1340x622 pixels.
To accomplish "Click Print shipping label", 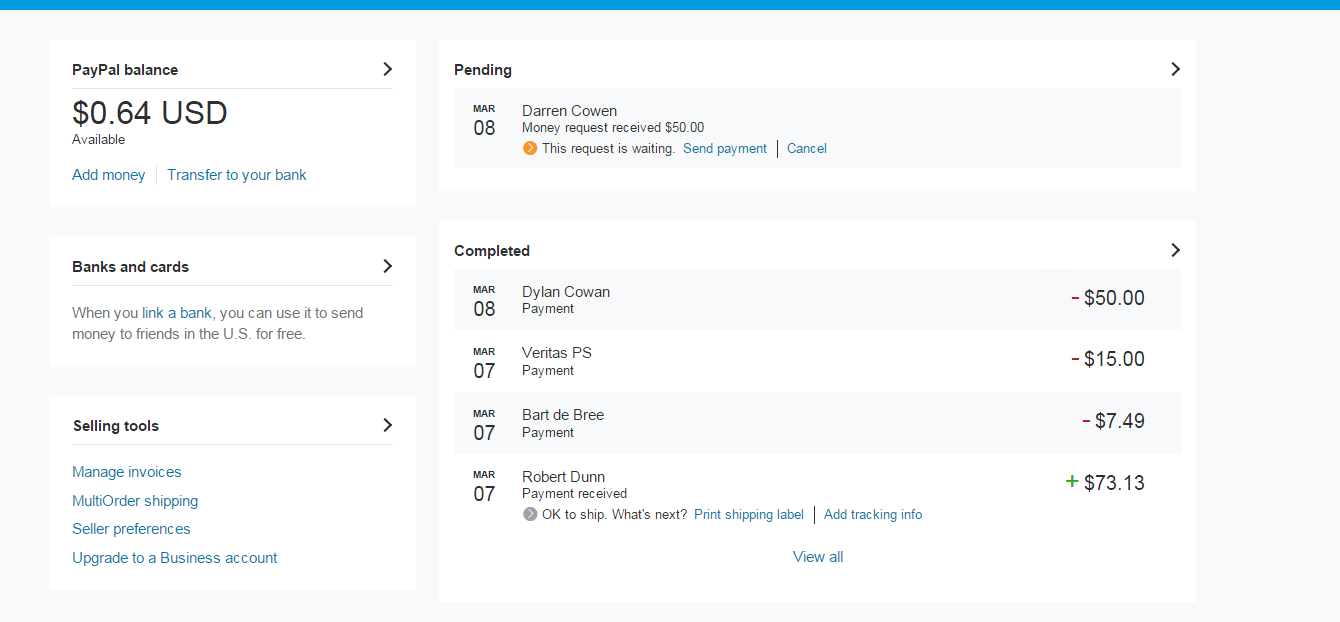I will coord(749,514).
